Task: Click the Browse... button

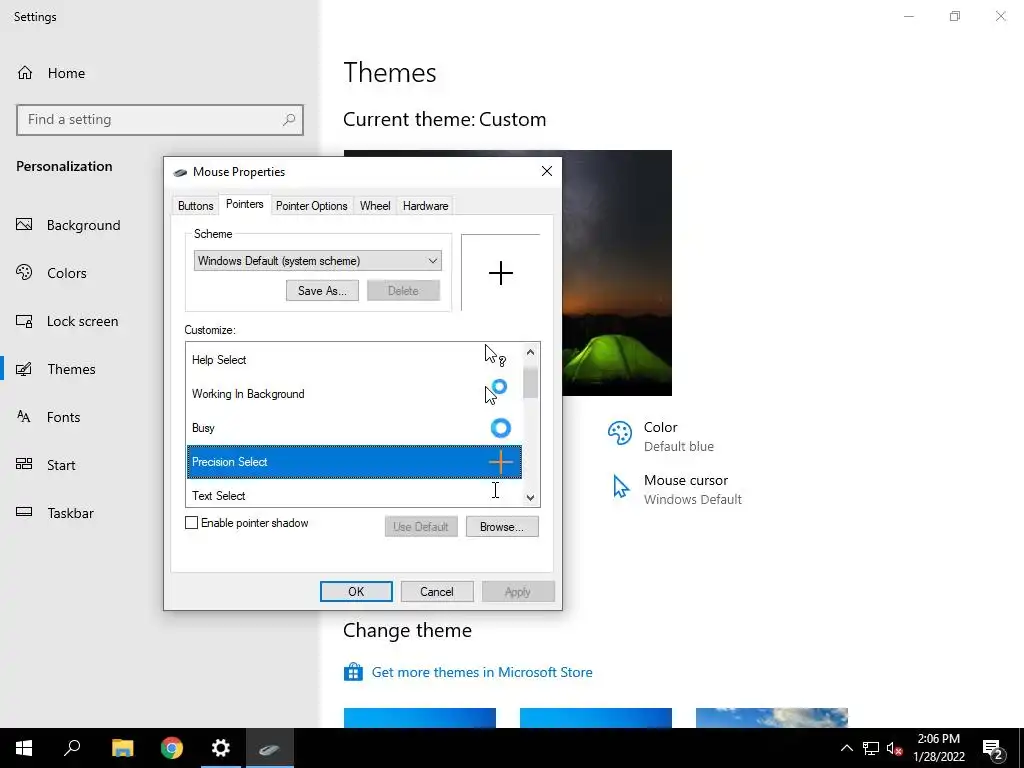Action: (502, 526)
